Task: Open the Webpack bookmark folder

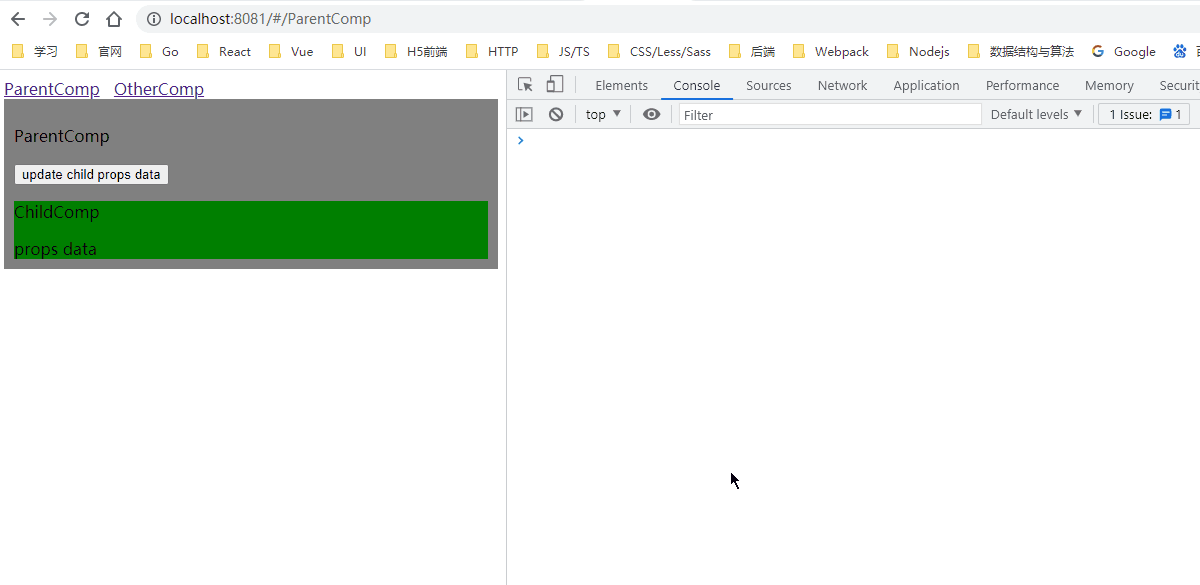Action: [830, 52]
